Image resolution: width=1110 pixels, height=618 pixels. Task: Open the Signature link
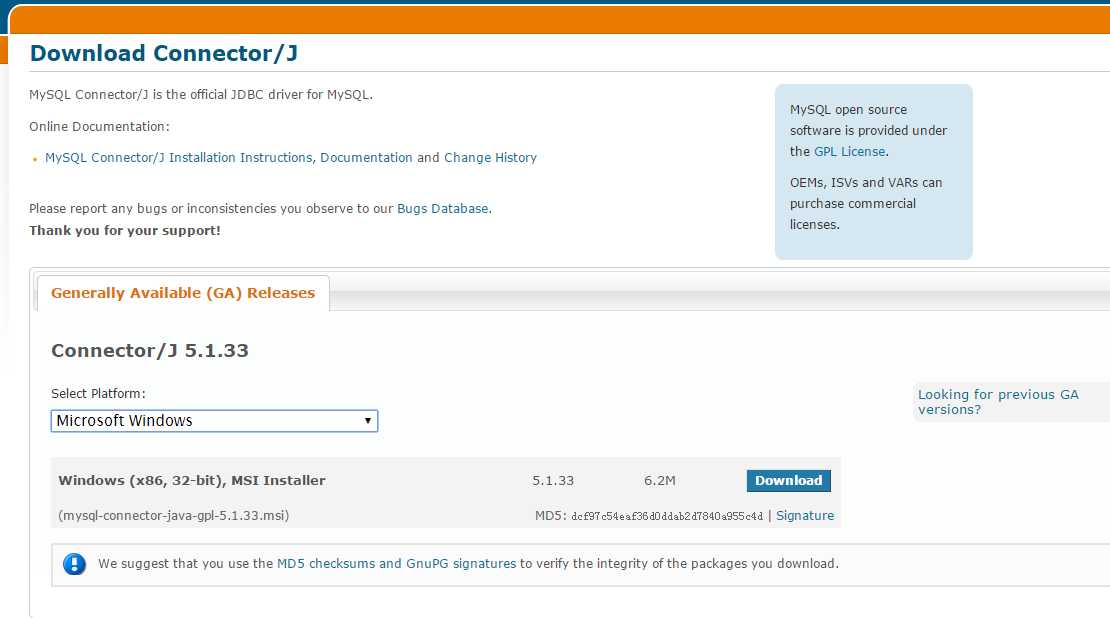(805, 516)
